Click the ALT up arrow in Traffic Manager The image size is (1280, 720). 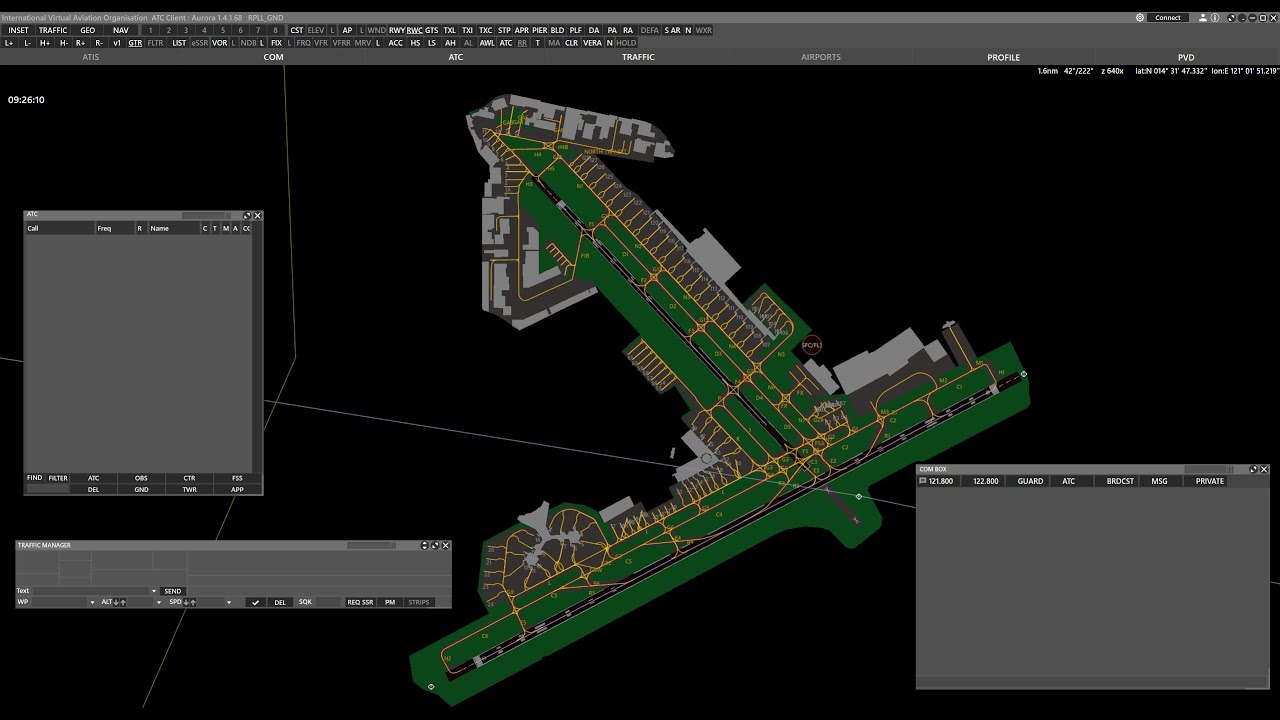click(123, 603)
